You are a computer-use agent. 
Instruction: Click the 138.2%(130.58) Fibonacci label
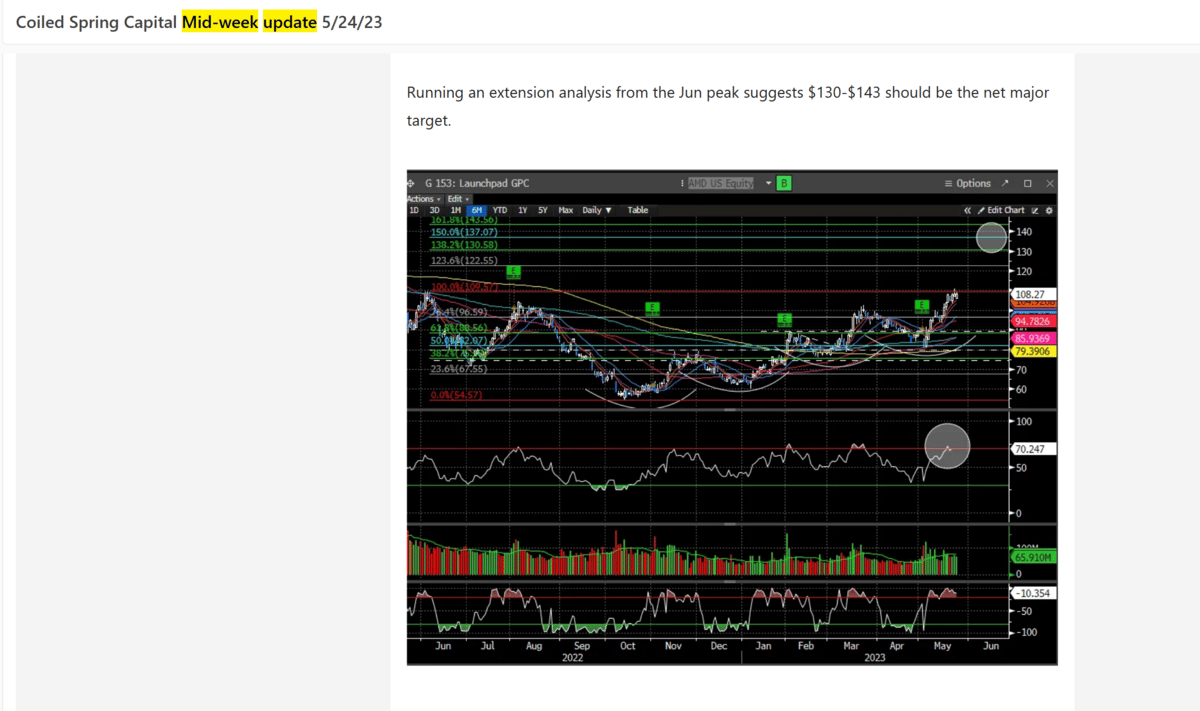464,245
